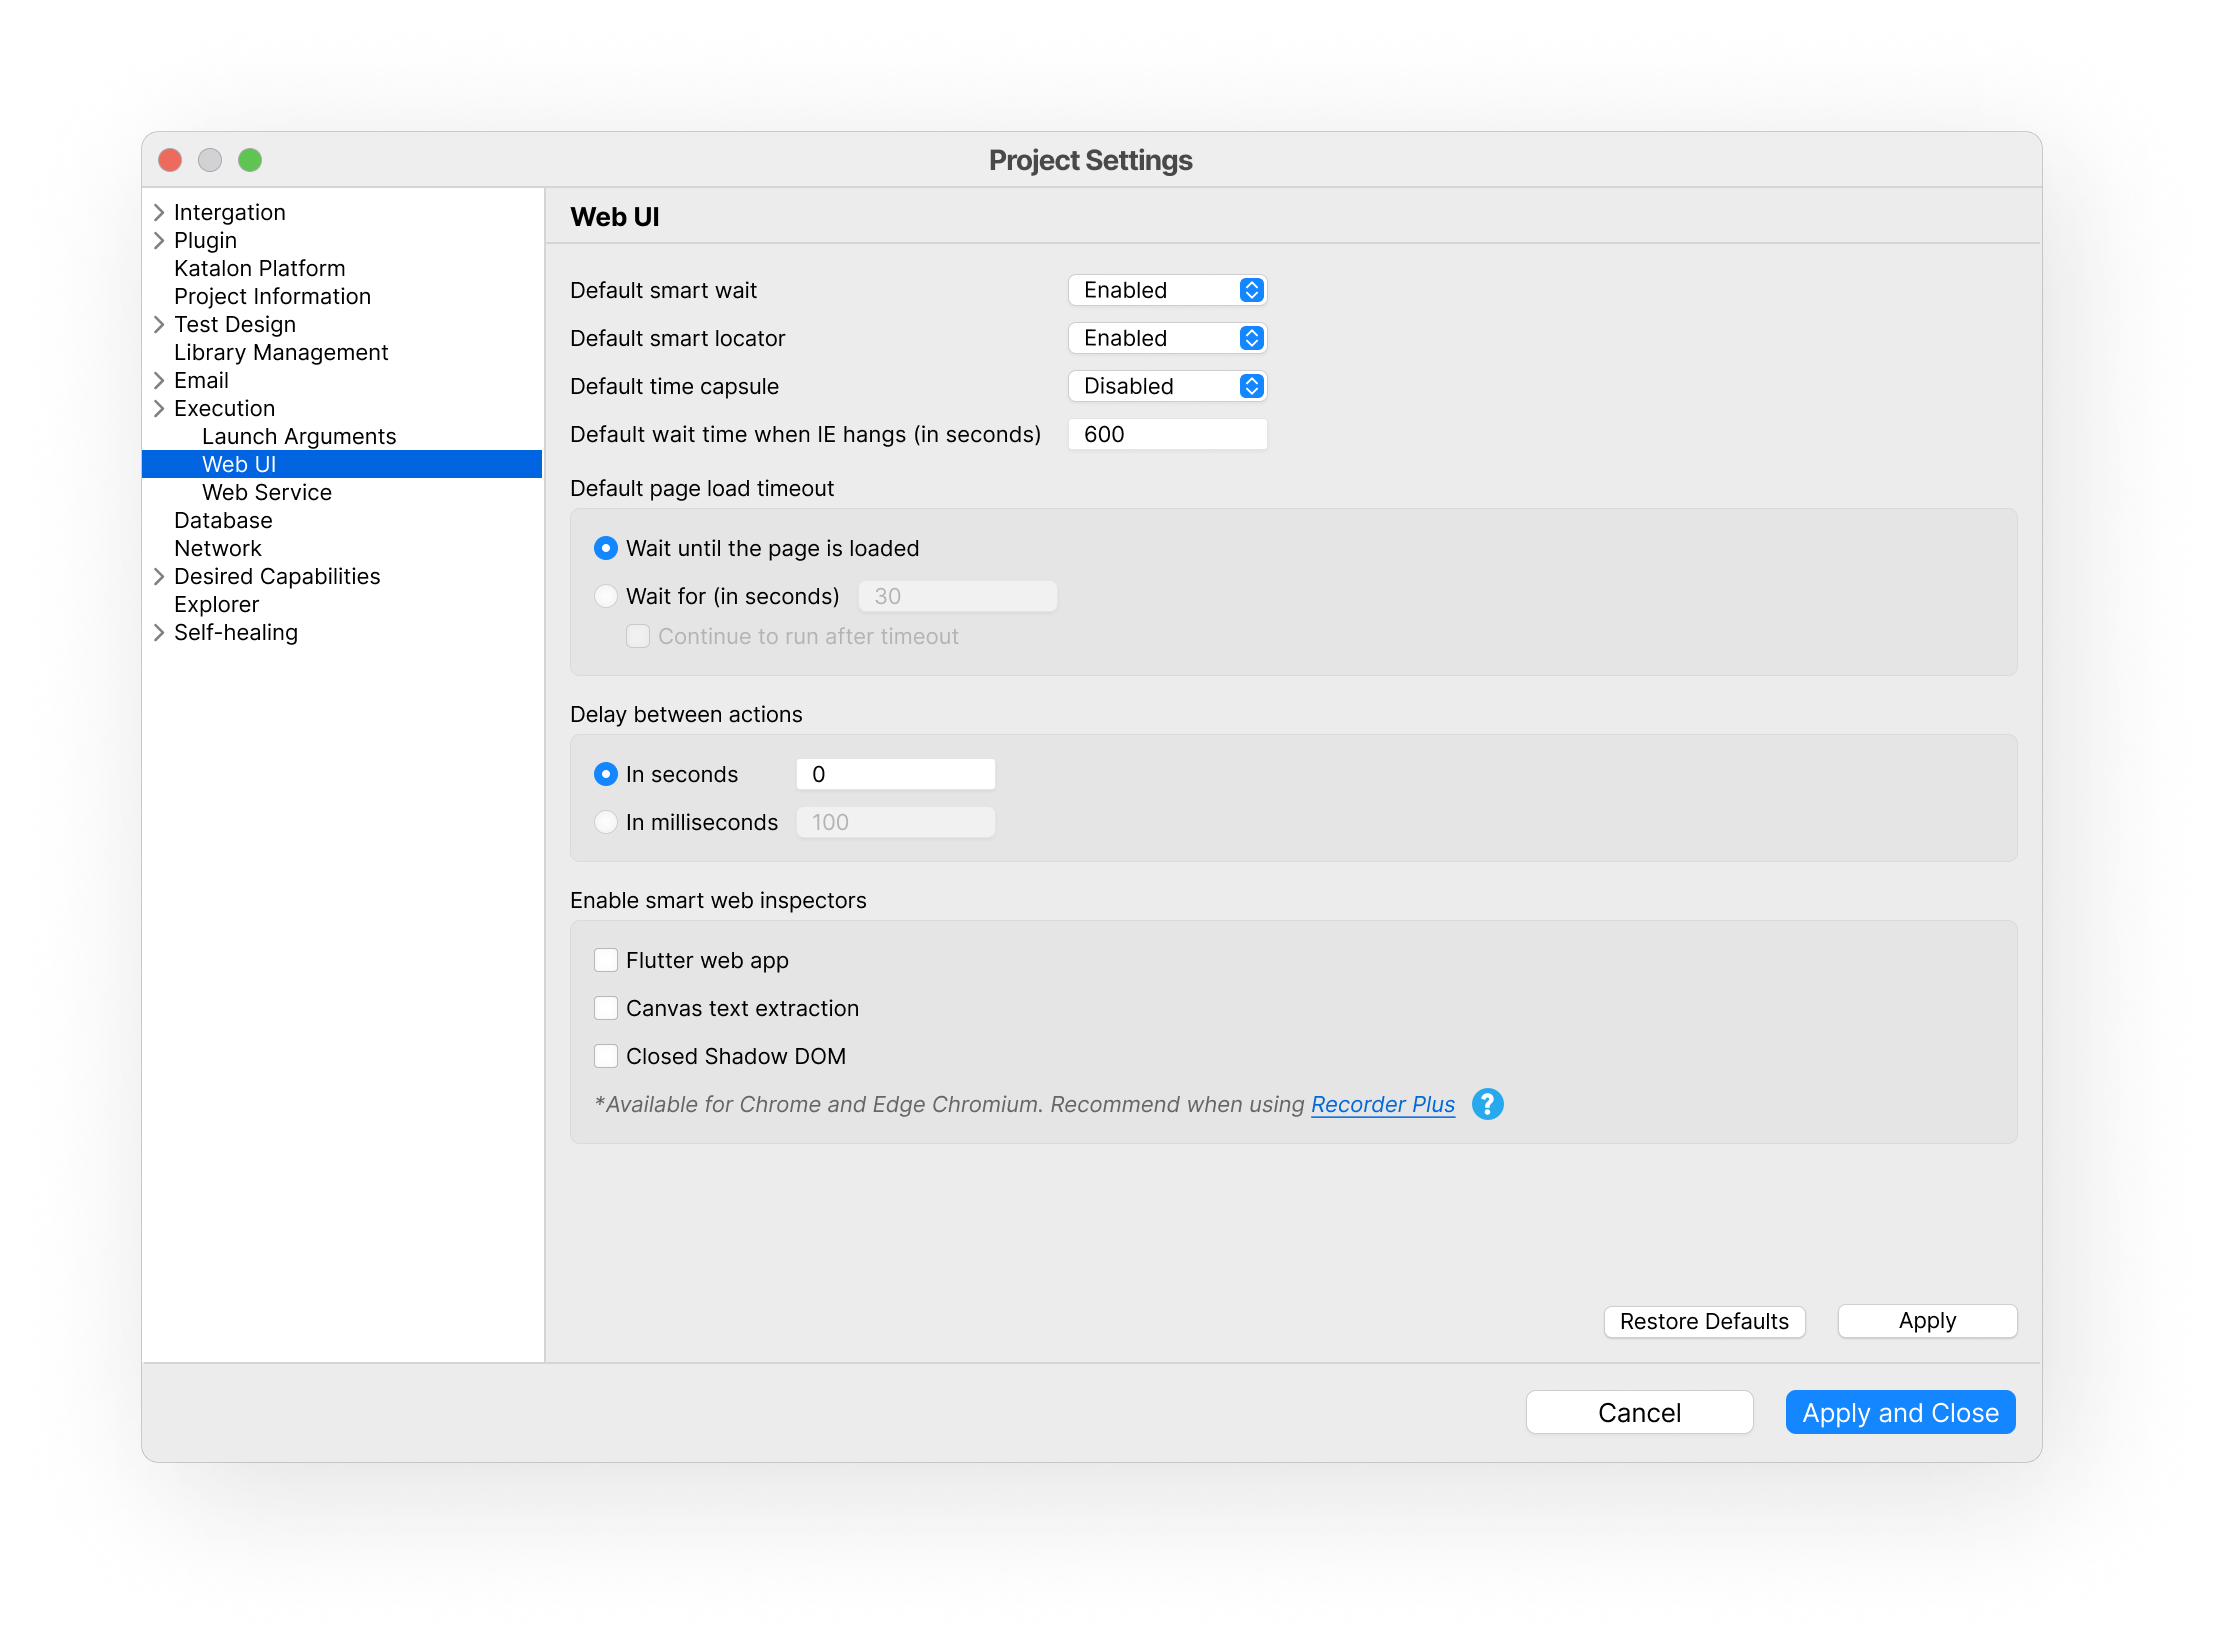The width and height of the screenshot is (2222, 1652).
Task: Open the Default time capsule dropdown
Action: 1166,386
